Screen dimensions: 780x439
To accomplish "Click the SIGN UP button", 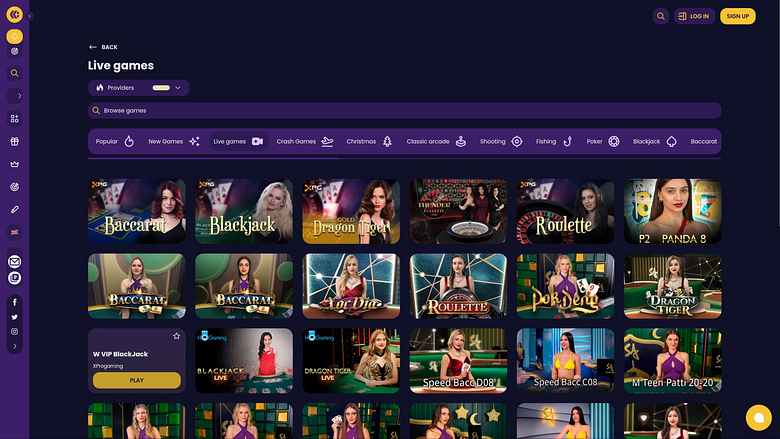I will 737,16.
